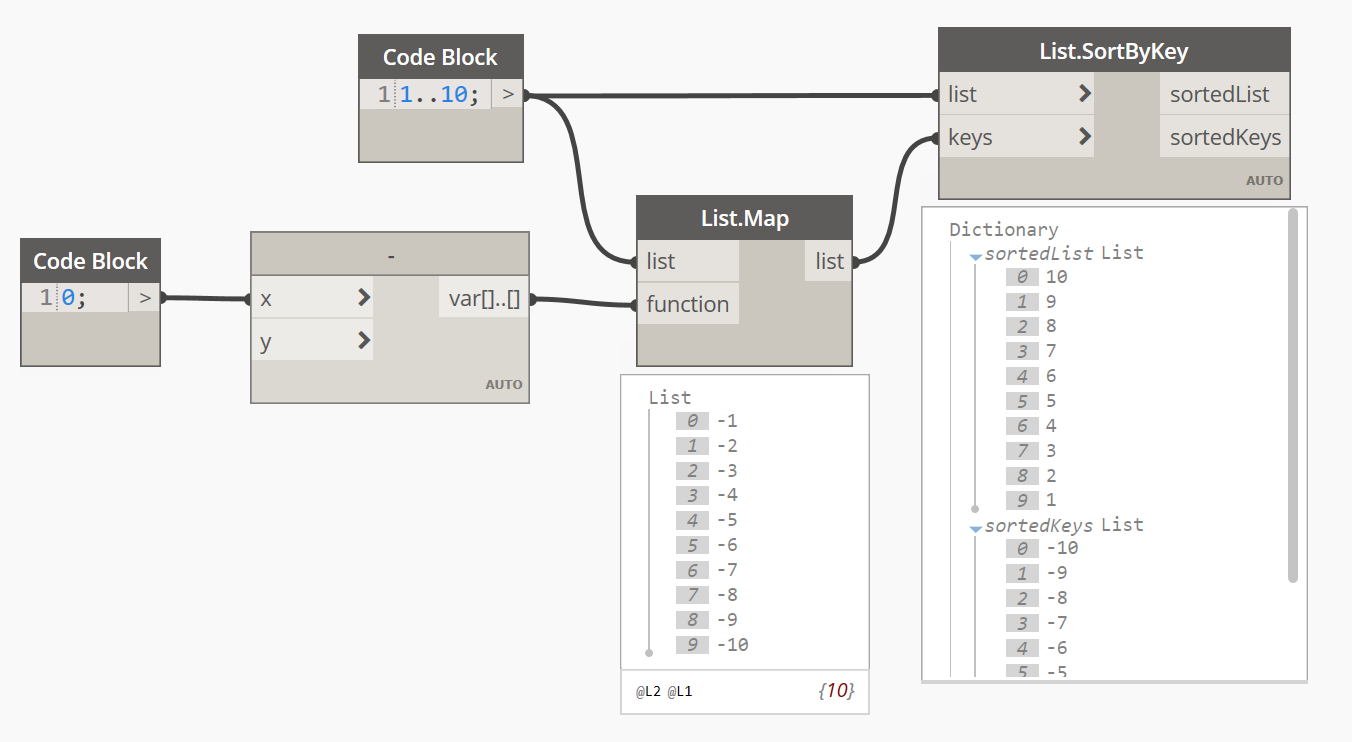The width and height of the screenshot is (1352, 742).
Task: Click the list input chevron on List.SortByKey
Action: [x=1085, y=94]
